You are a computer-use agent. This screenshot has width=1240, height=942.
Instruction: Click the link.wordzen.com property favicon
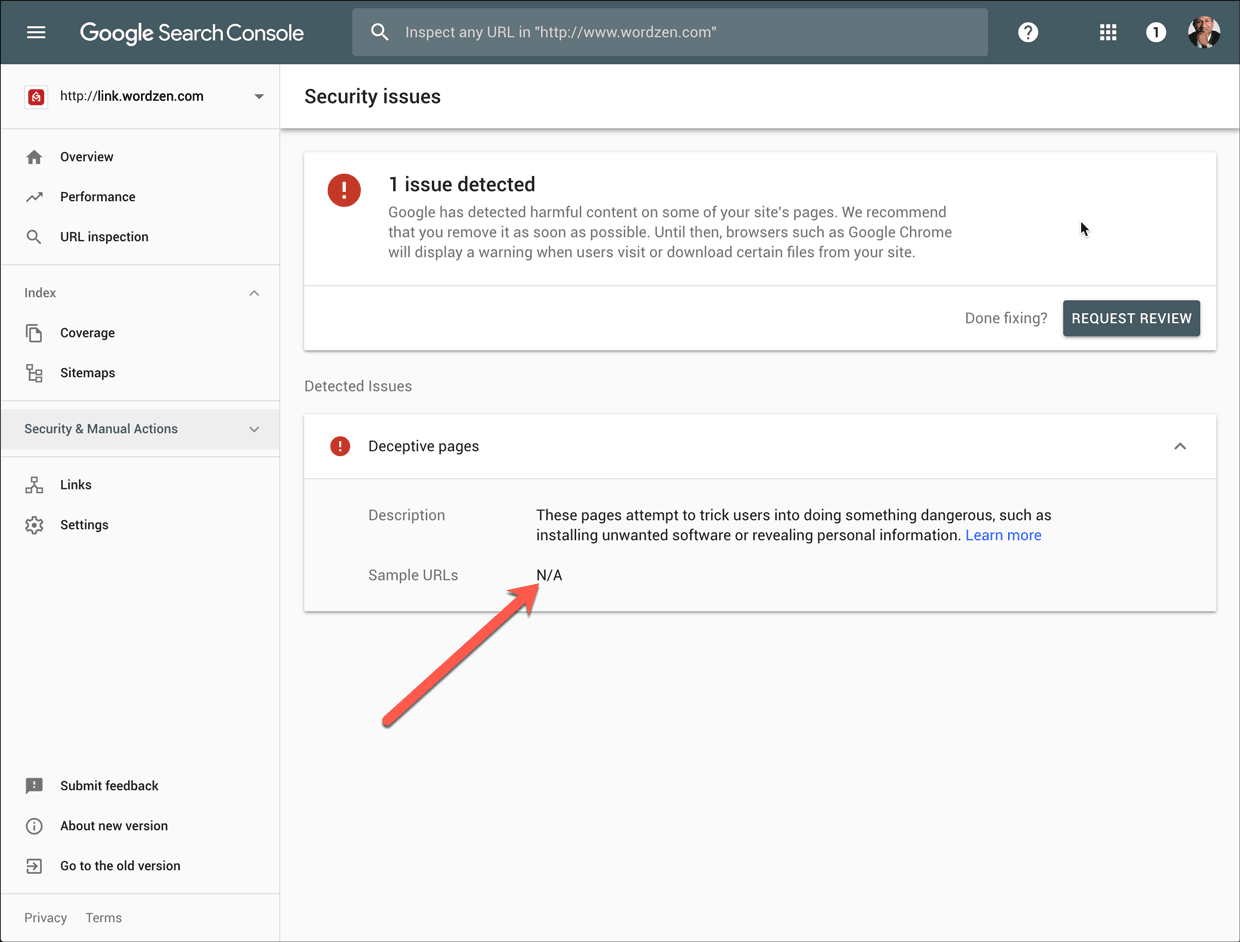click(x=36, y=97)
